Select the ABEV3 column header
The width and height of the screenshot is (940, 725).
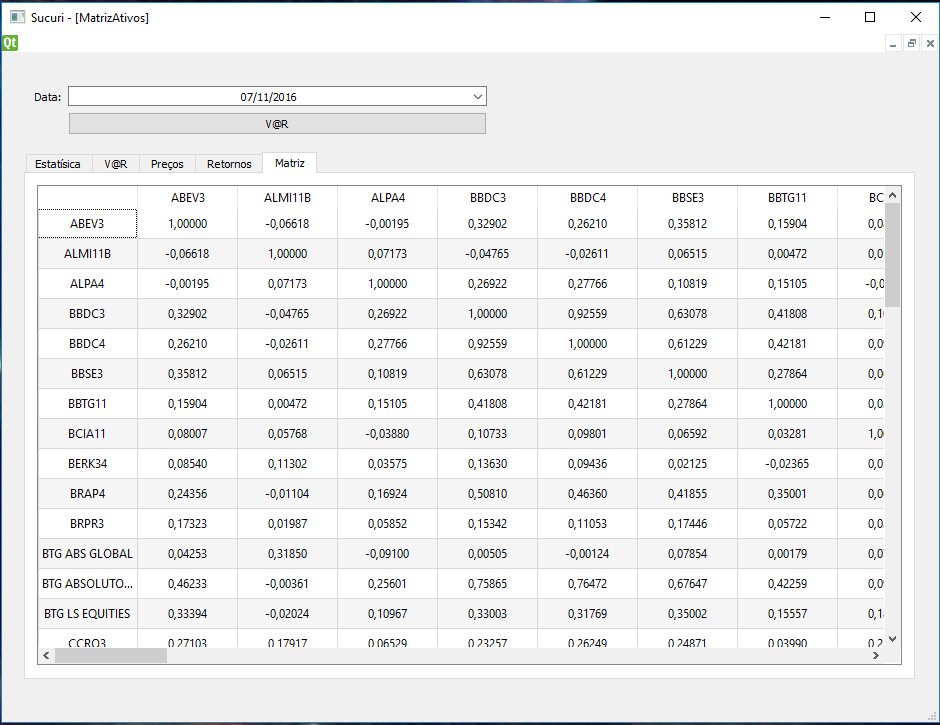pos(188,198)
